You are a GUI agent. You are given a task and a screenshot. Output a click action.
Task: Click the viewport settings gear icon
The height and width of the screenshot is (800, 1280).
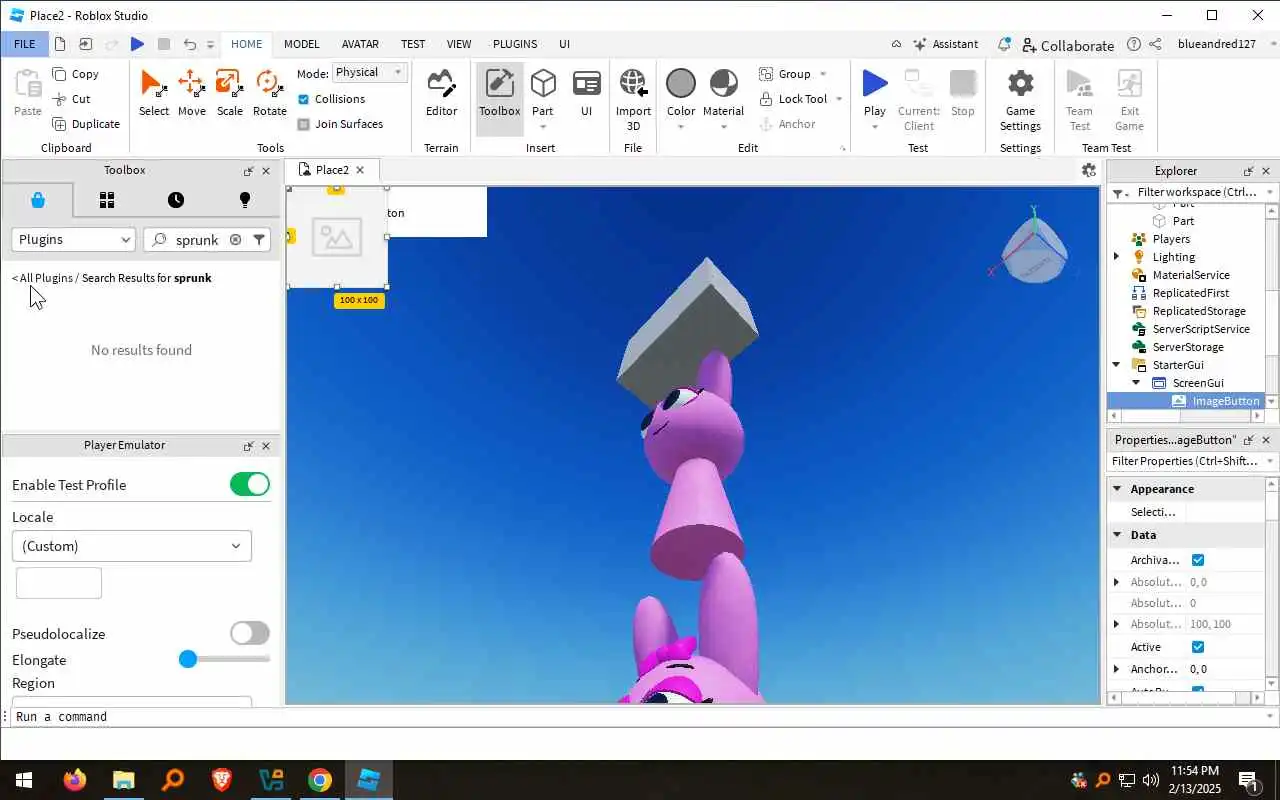1089,170
